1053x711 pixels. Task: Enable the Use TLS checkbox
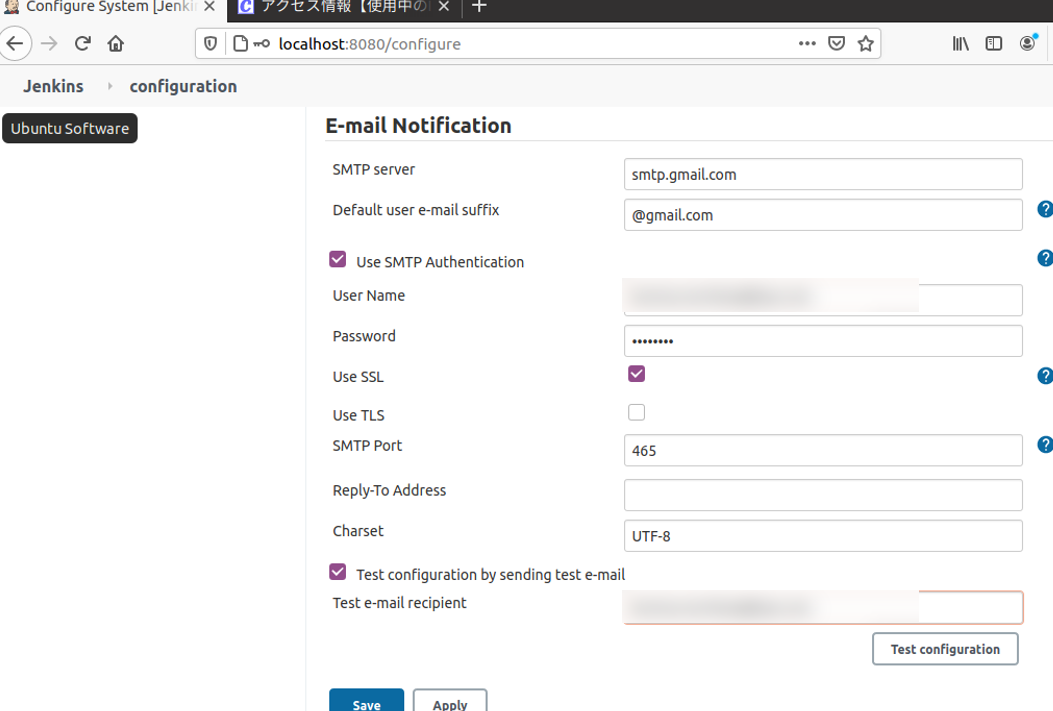point(636,412)
